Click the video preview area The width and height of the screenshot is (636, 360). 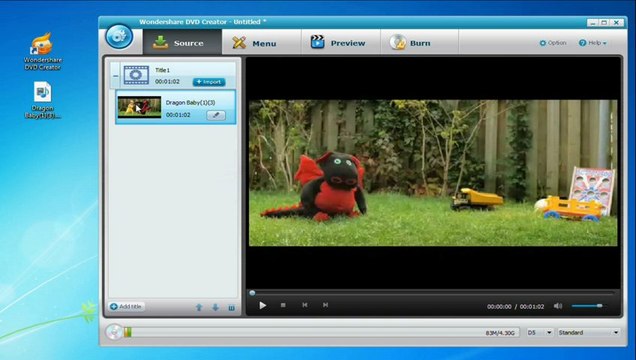[433, 173]
